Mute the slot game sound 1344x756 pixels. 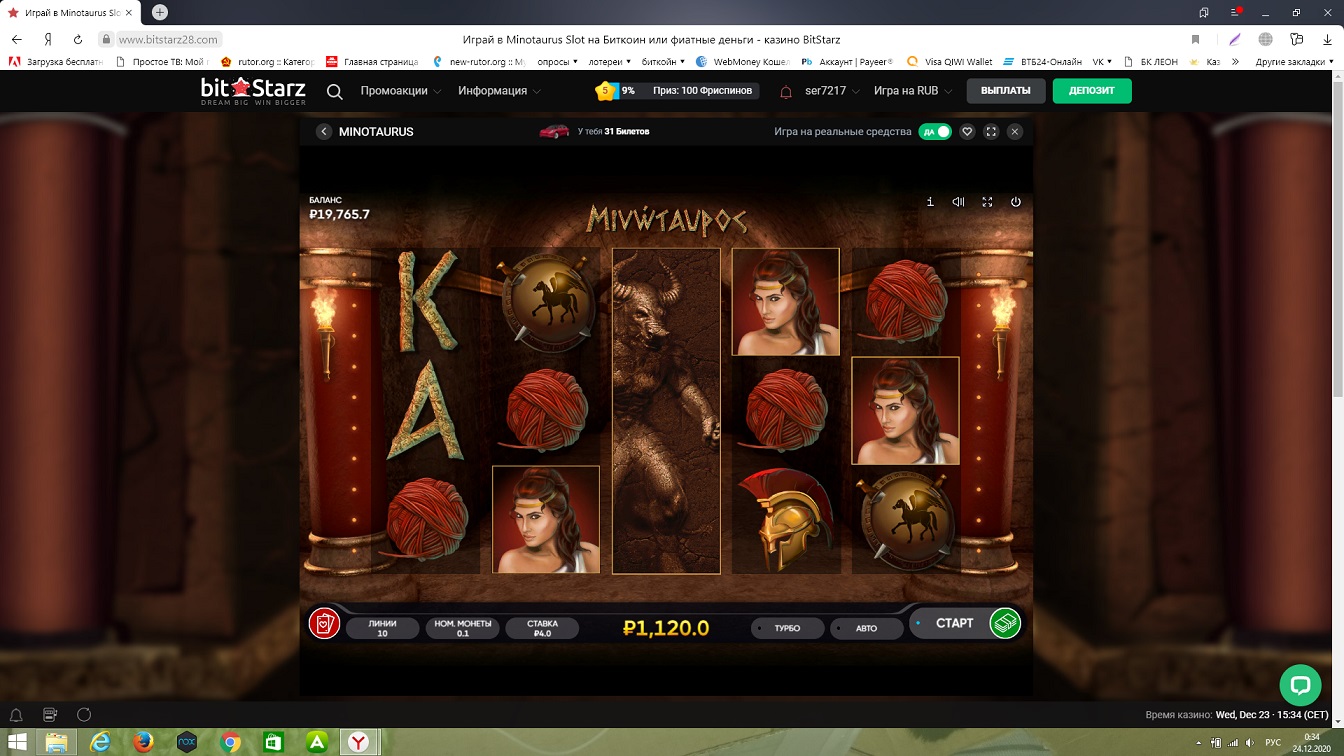click(x=958, y=202)
